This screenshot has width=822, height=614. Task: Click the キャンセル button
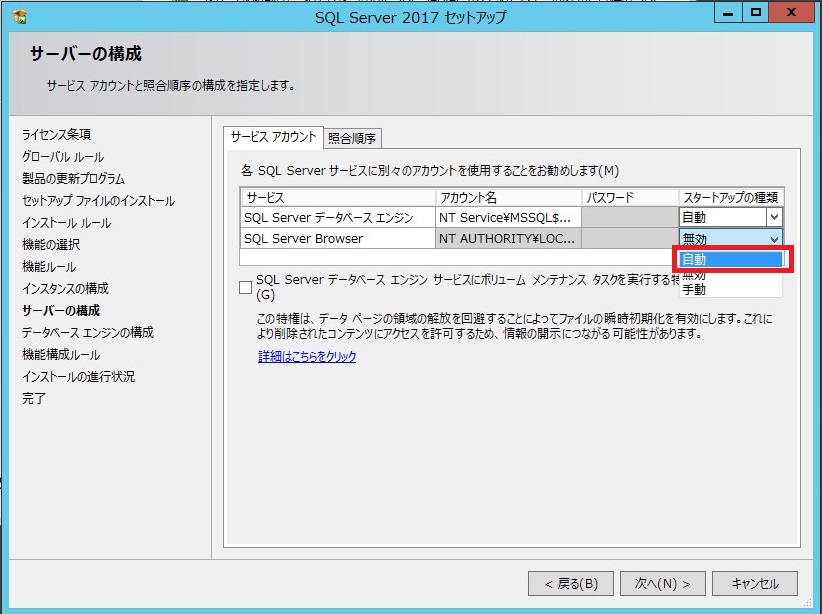point(755,583)
